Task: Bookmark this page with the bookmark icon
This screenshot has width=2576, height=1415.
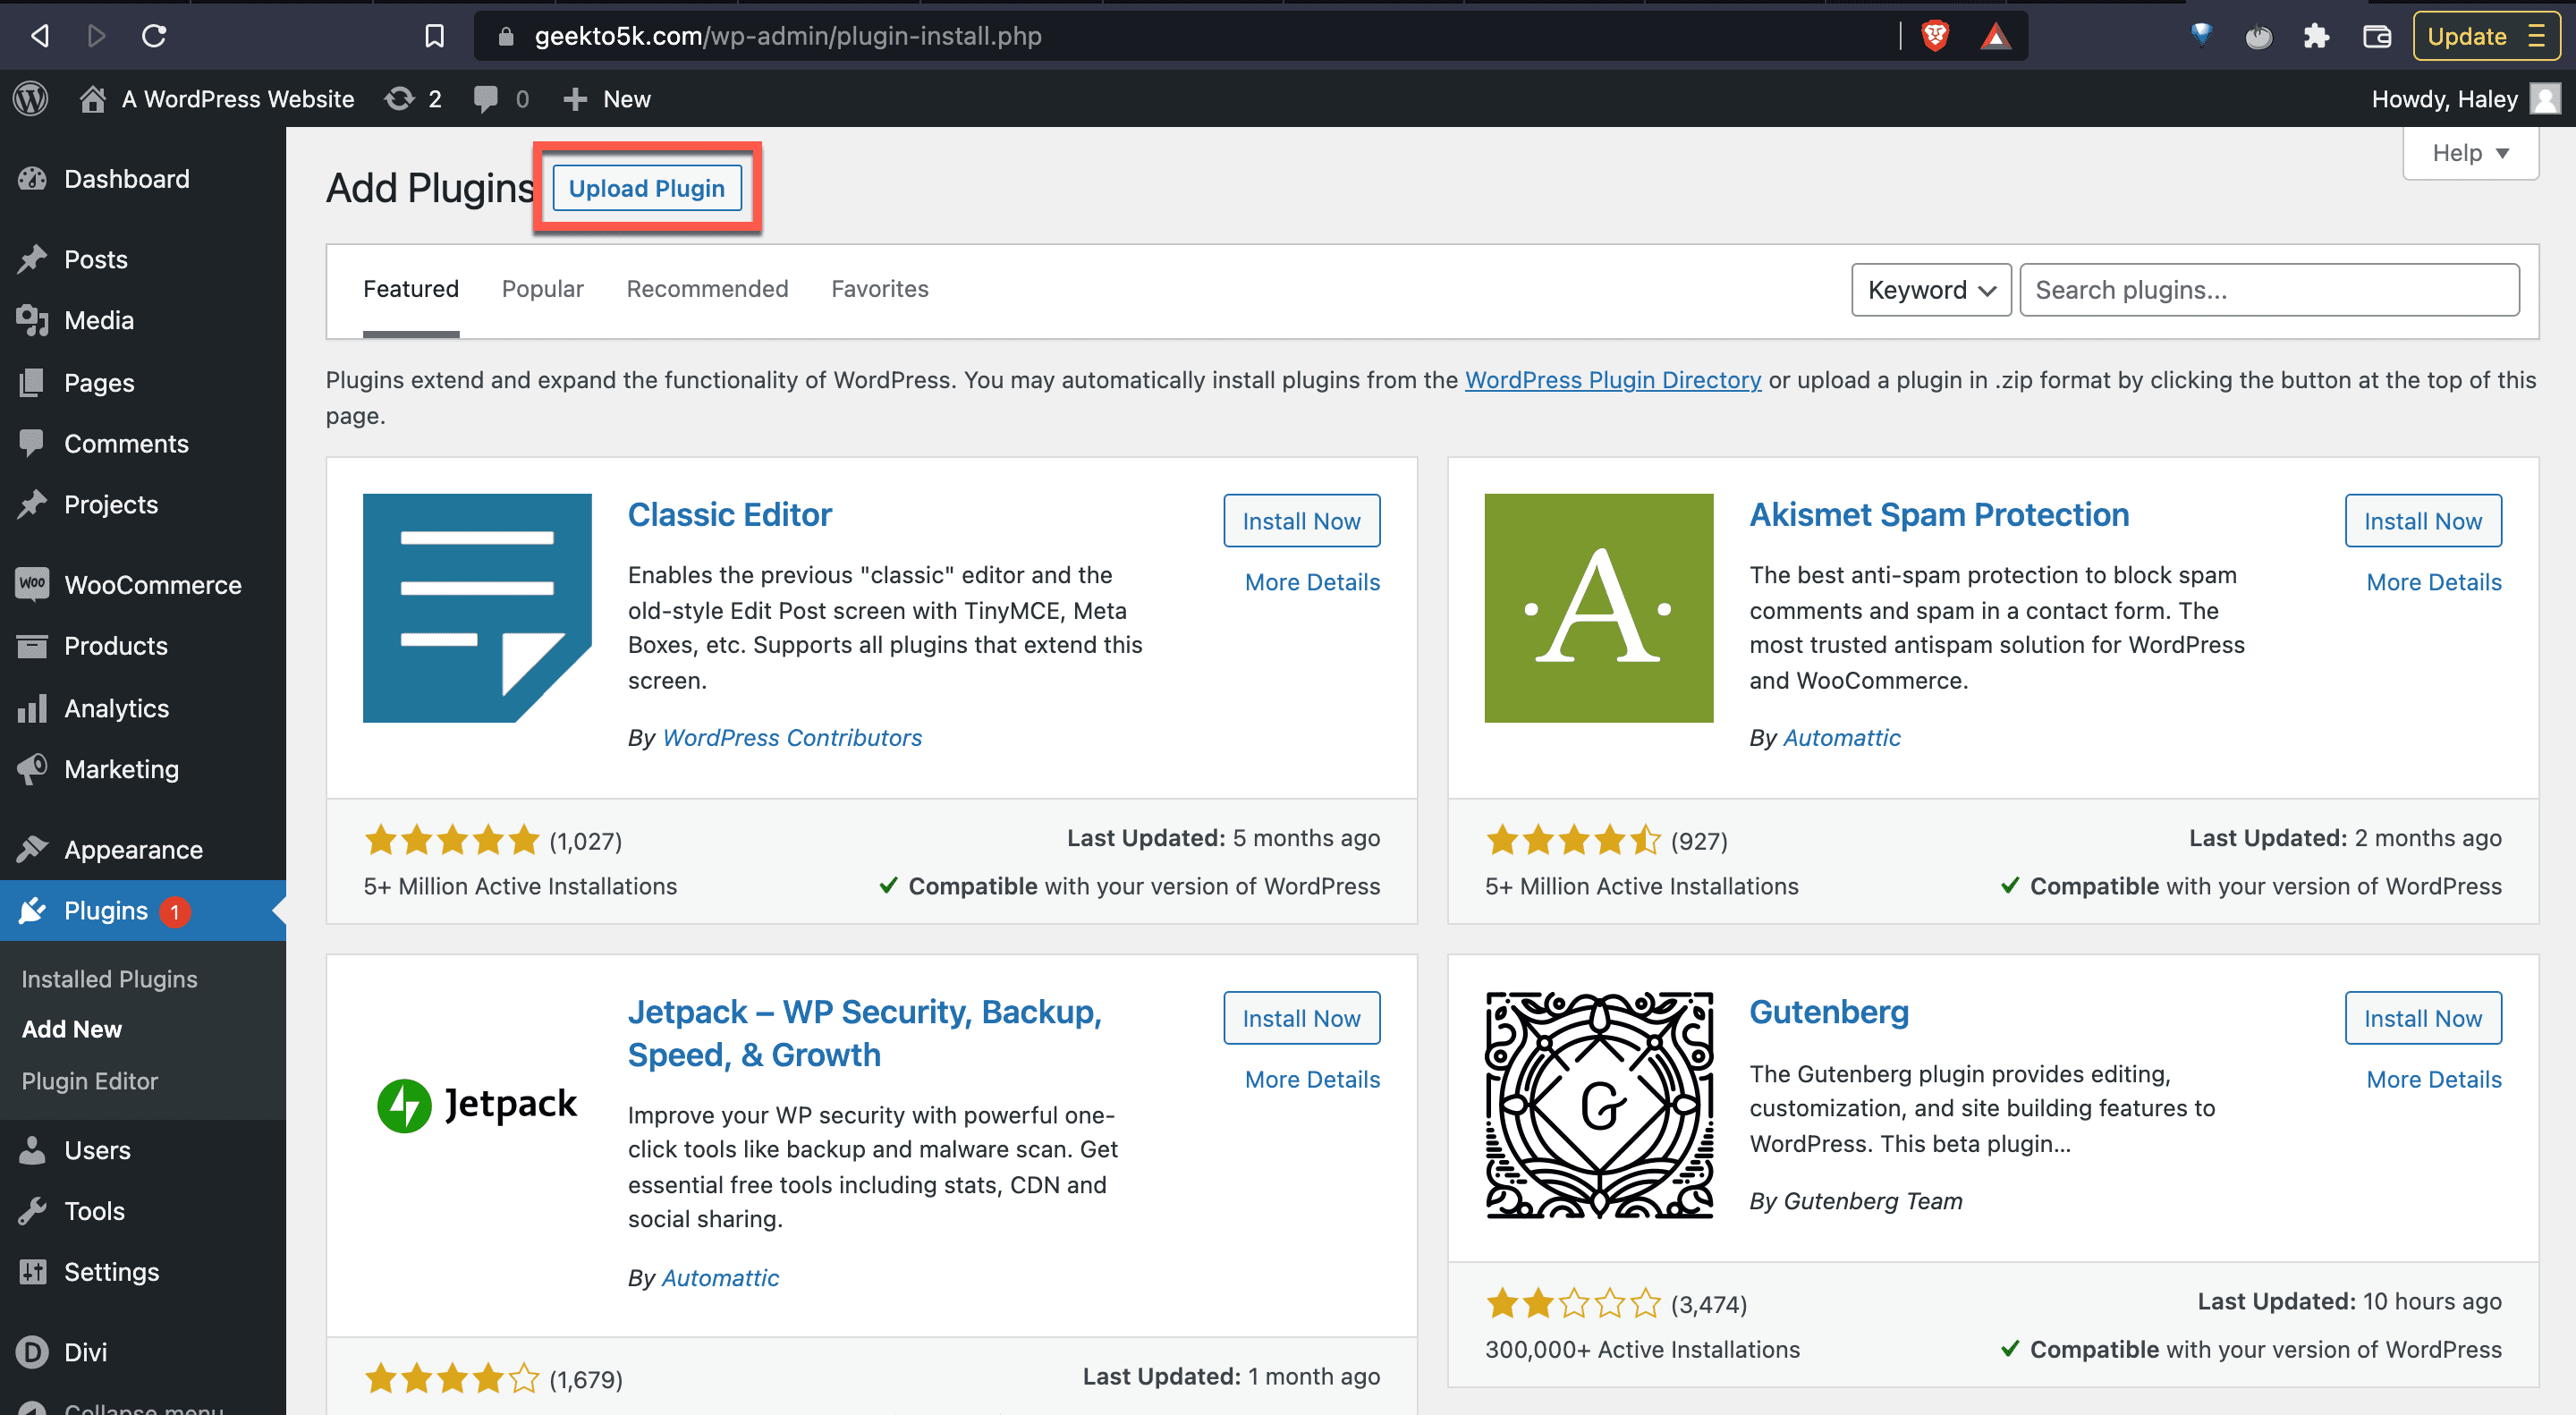Action: [434, 36]
